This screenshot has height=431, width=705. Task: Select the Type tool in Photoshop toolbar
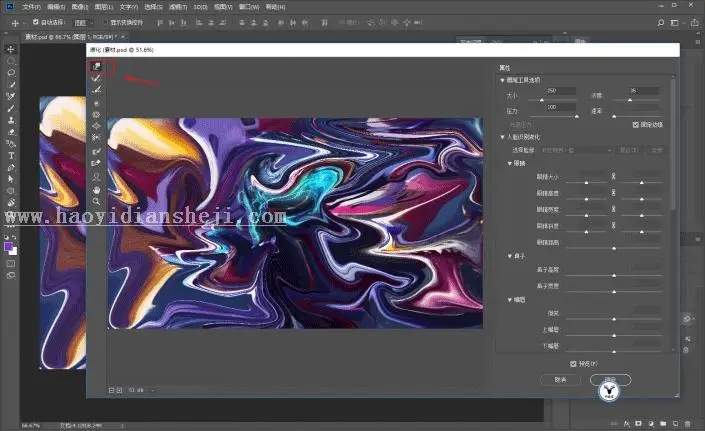11,156
